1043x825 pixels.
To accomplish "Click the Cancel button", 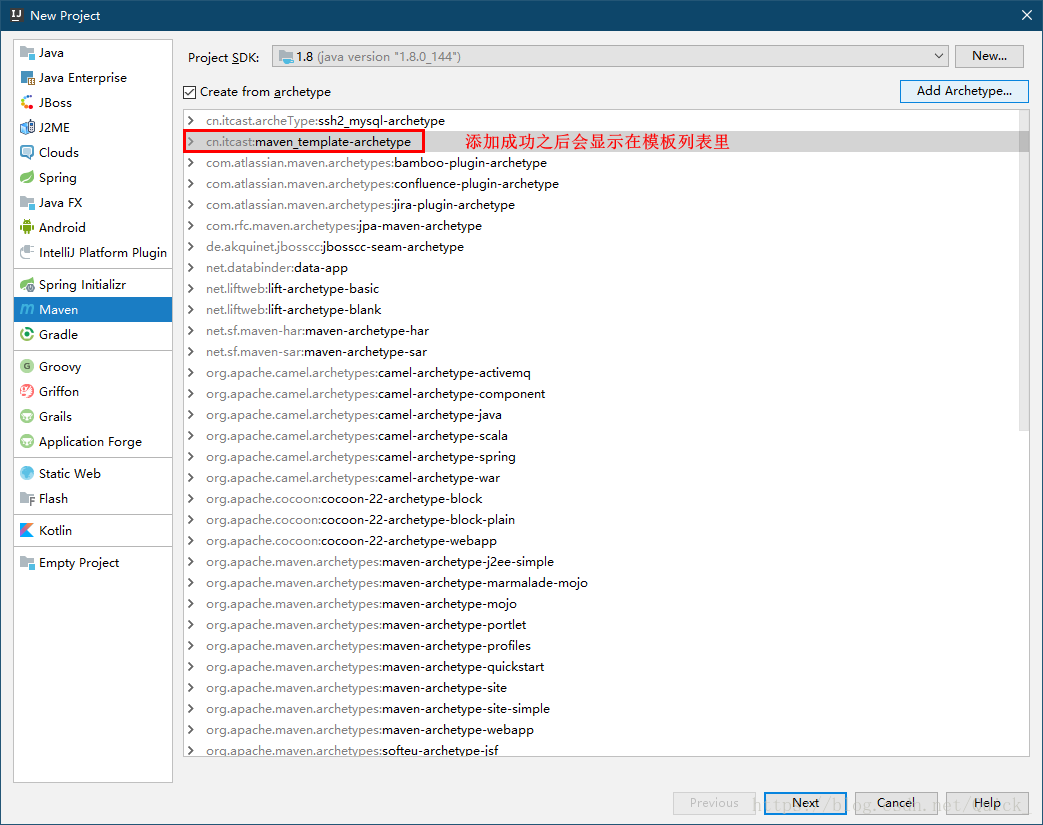I will (896, 803).
